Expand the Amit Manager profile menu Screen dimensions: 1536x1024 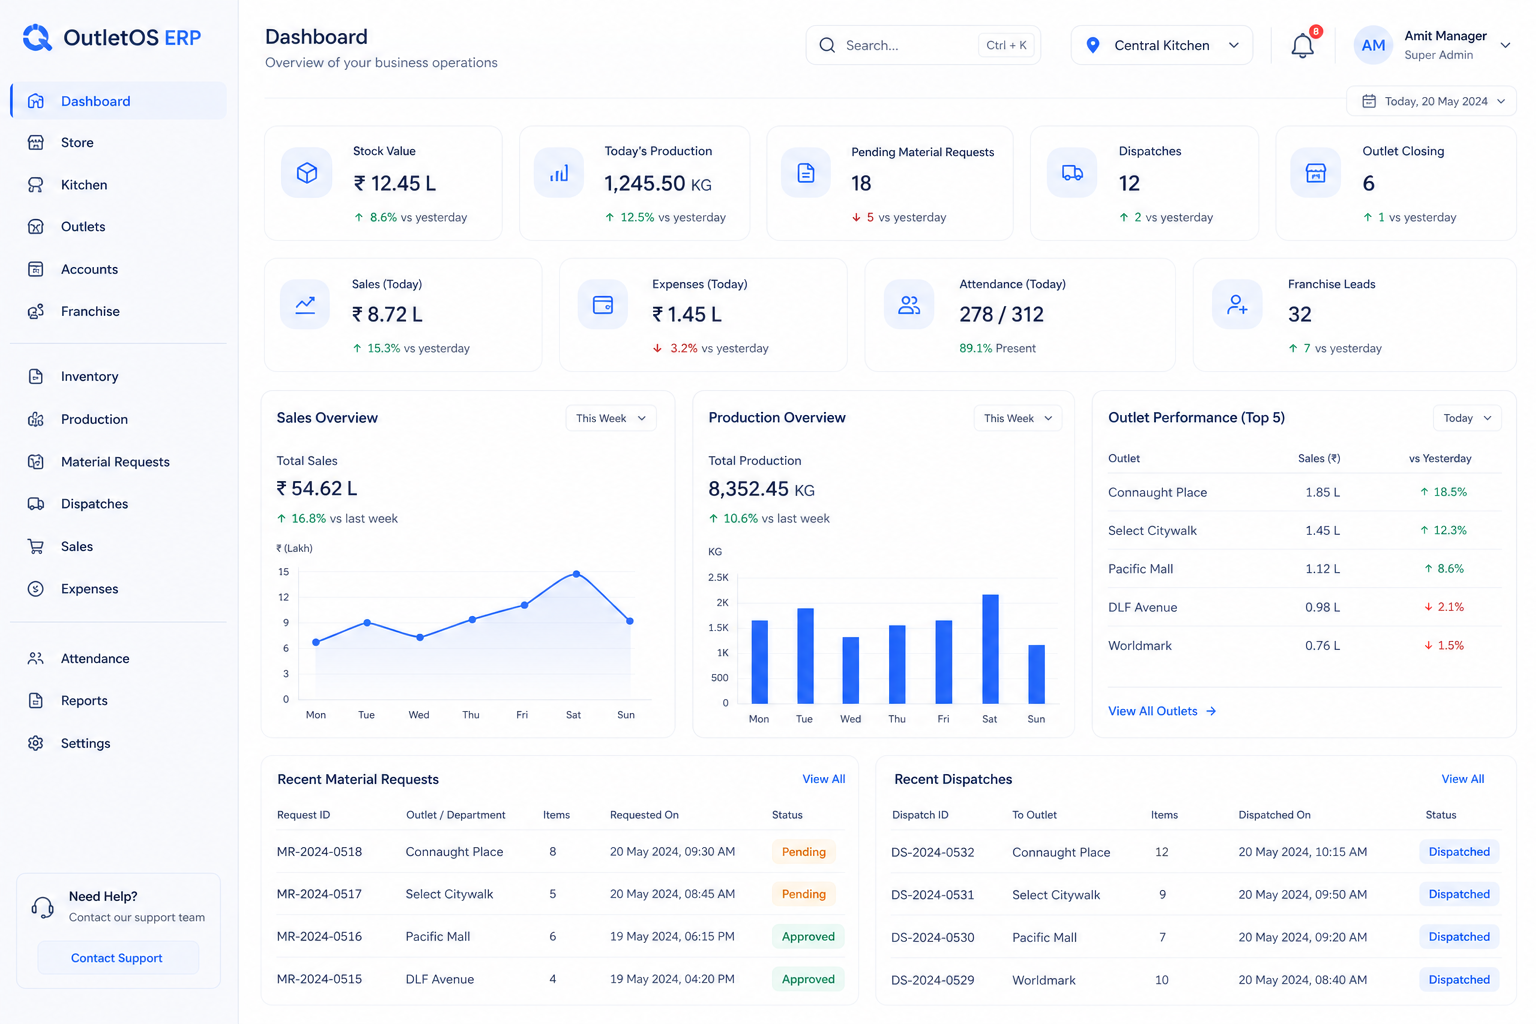[x=1505, y=45]
